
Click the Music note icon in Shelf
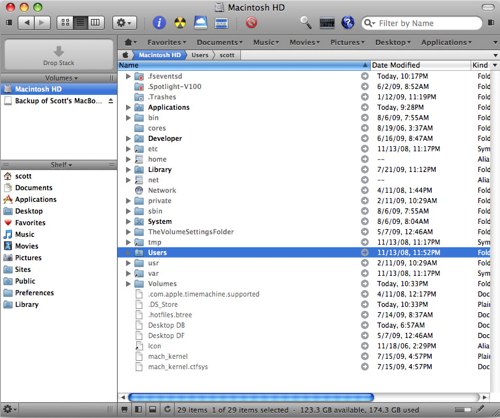[x=8, y=234]
